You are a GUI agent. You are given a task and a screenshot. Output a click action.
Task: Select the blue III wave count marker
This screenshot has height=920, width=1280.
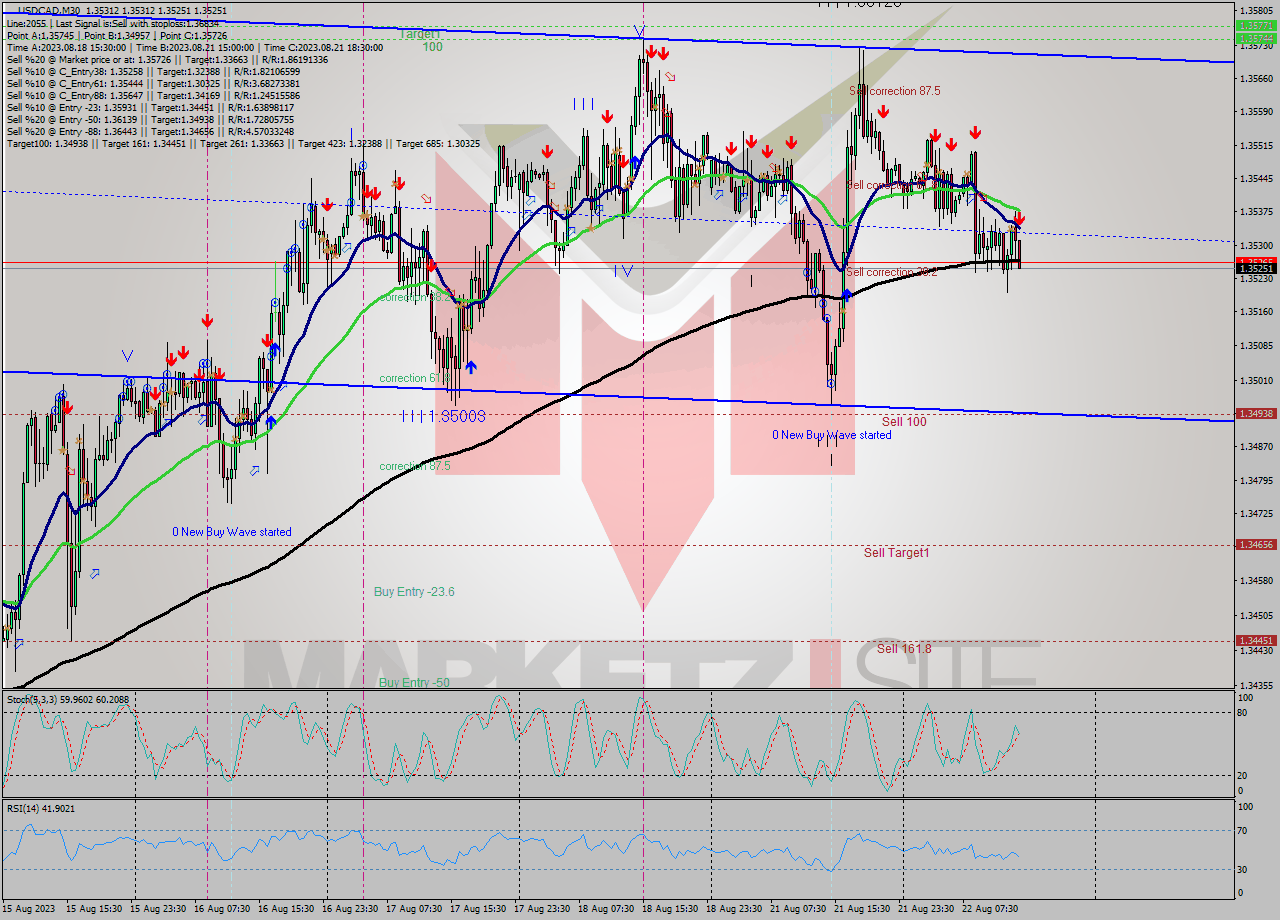pyautogui.click(x=583, y=103)
